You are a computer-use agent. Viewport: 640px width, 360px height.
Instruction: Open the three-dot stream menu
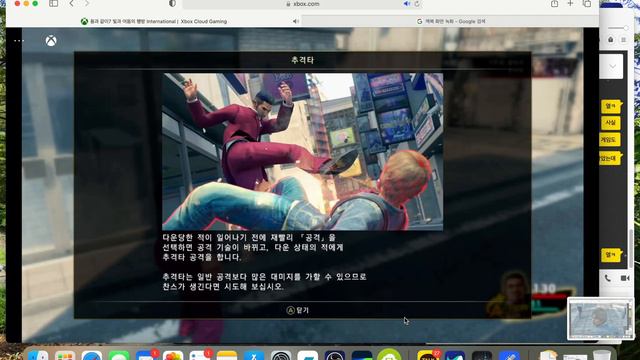pos(19,40)
